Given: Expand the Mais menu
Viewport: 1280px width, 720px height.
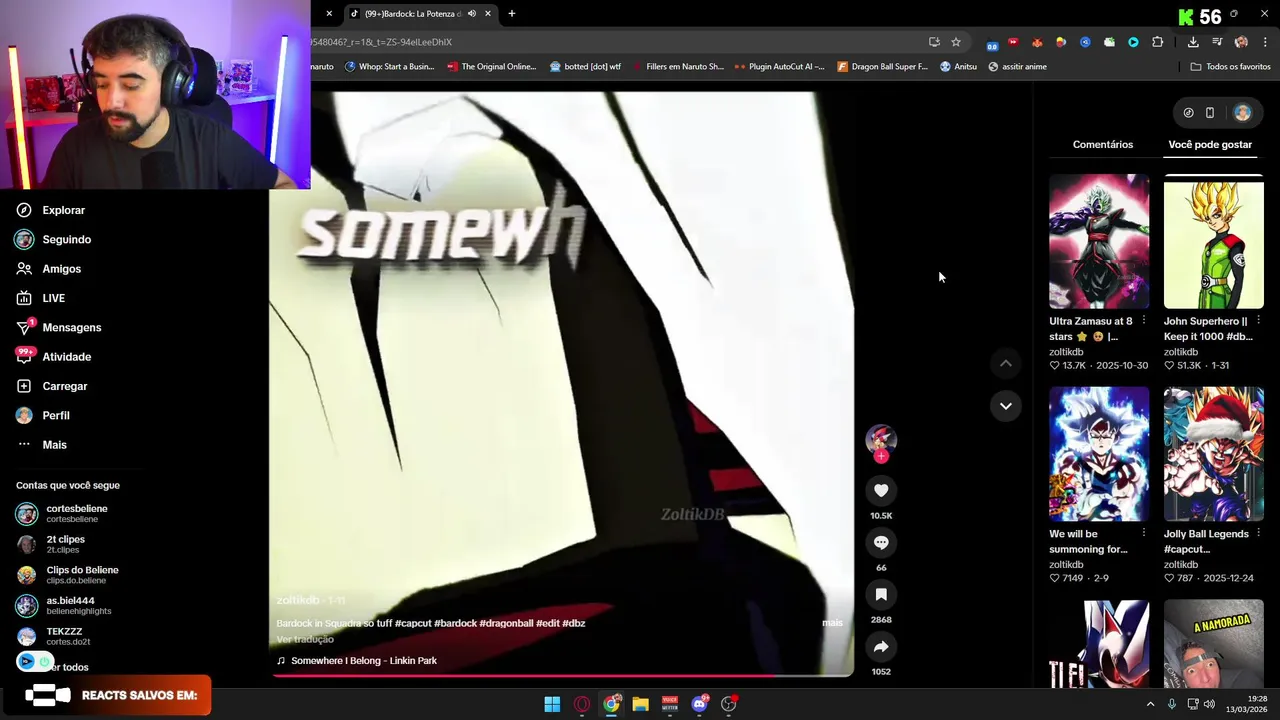Looking at the screenshot, I should pos(41,444).
